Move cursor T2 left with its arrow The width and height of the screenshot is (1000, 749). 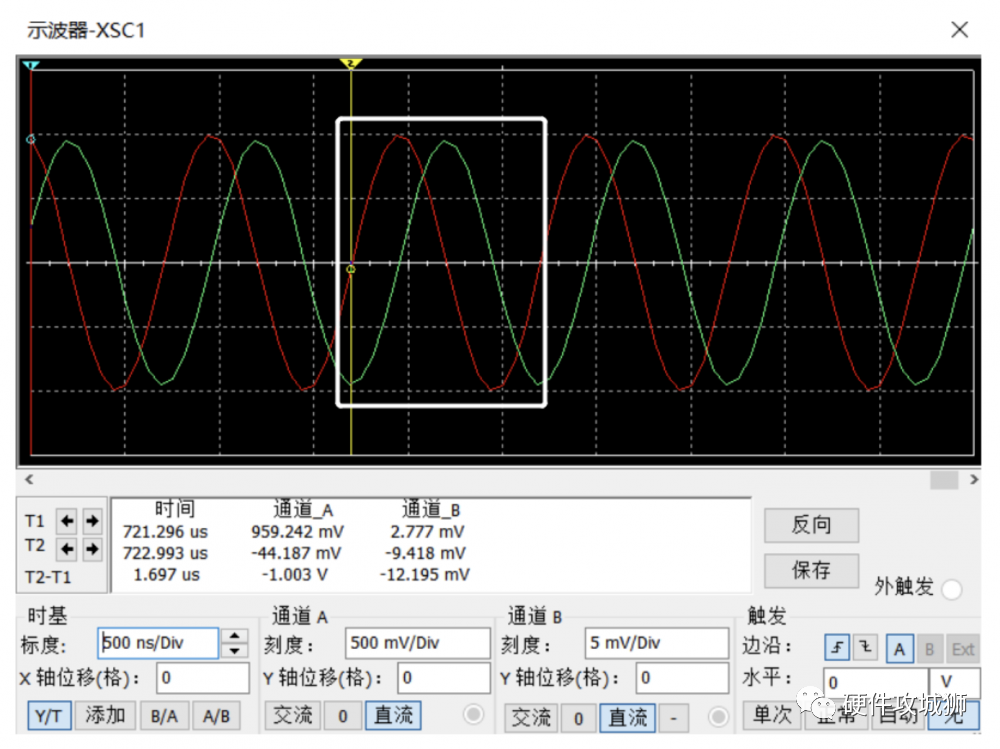67,549
